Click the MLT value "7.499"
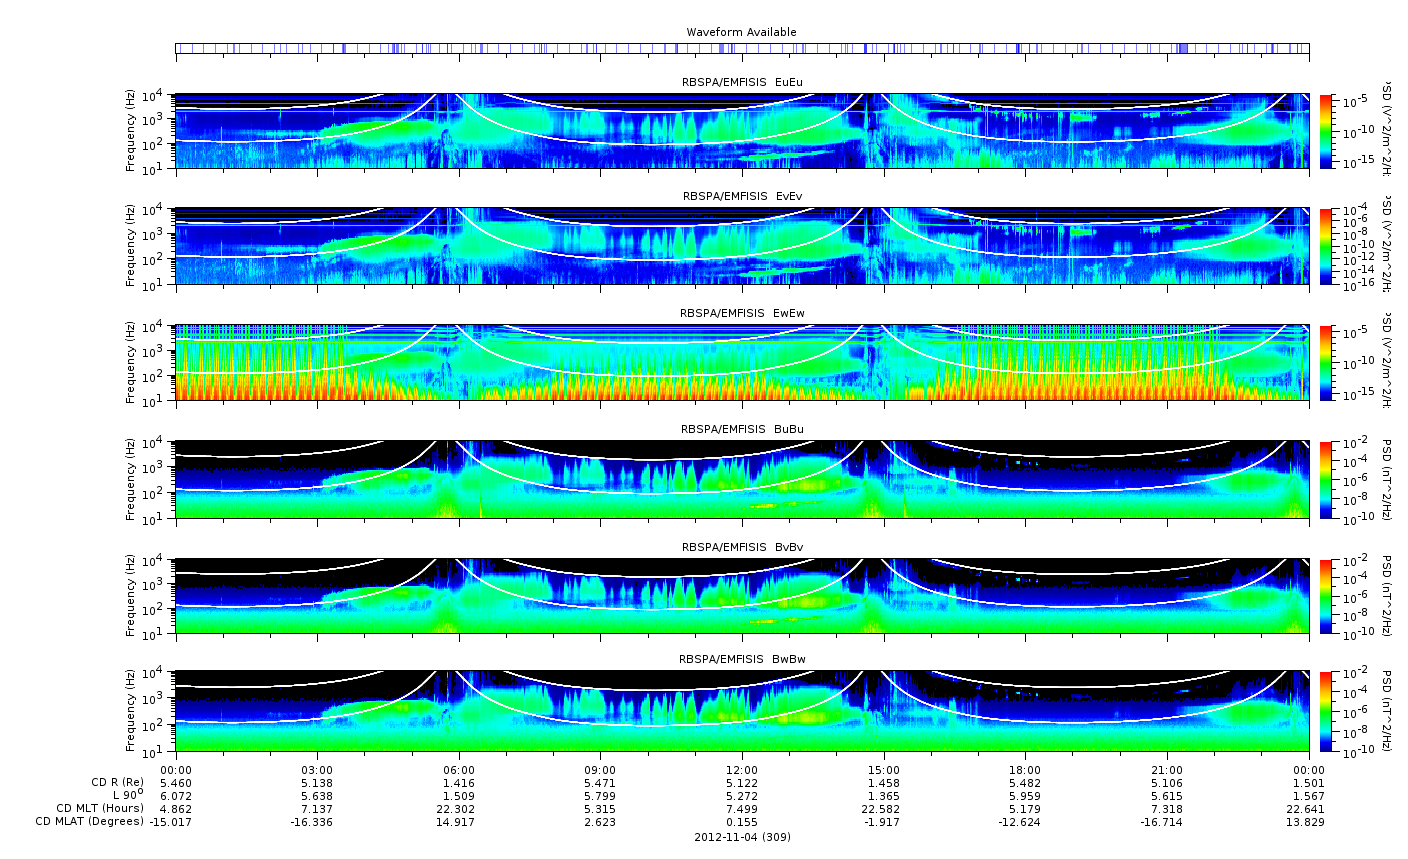1408x859 pixels. (x=742, y=808)
